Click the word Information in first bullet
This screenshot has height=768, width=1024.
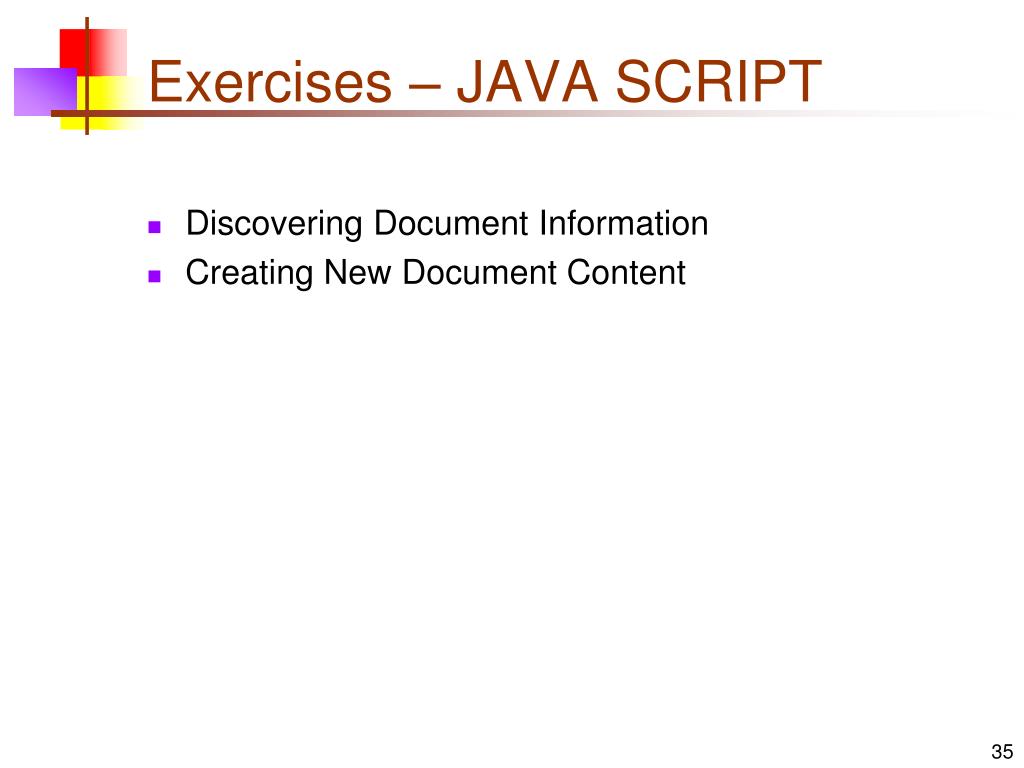click(x=624, y=223)
